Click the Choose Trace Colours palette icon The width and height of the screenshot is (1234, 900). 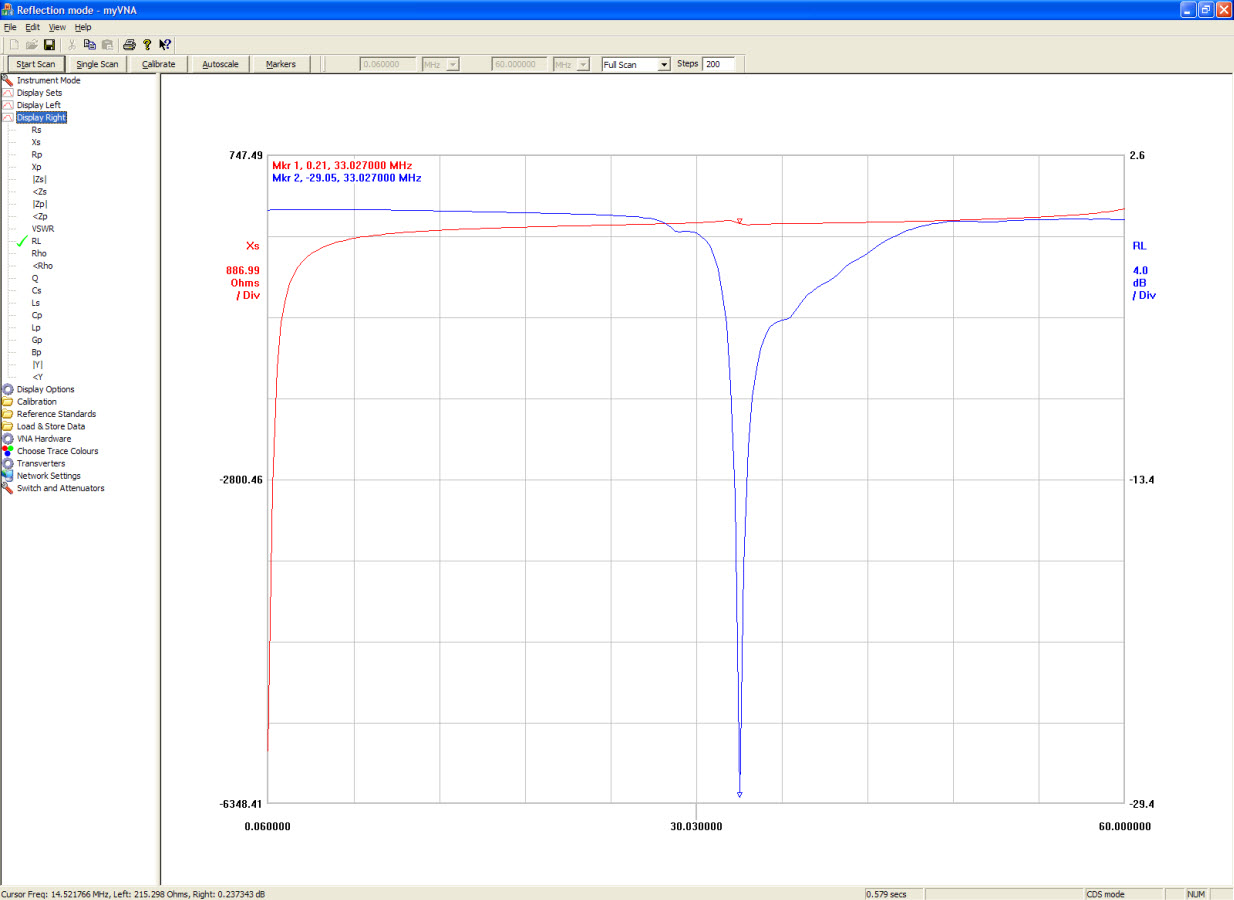pos(7,451)
